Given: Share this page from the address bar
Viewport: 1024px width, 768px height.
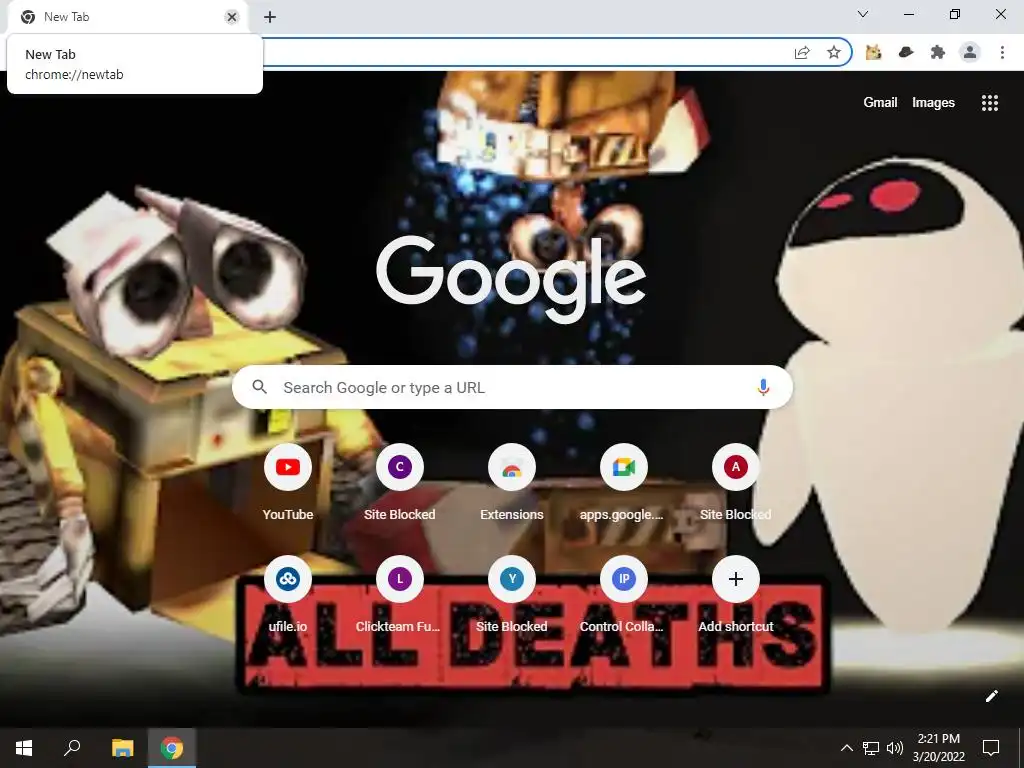Looking at the screenshot, I should point(802,53).
